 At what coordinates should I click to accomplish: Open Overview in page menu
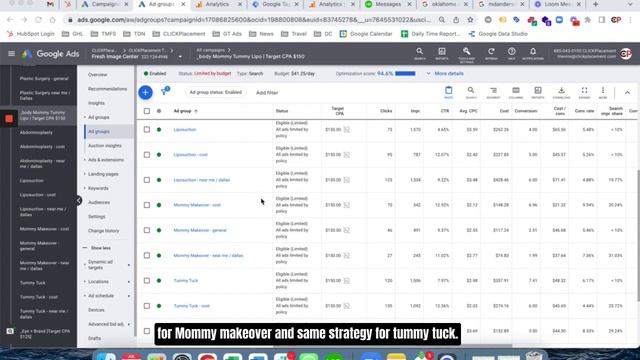pos(98,75)
